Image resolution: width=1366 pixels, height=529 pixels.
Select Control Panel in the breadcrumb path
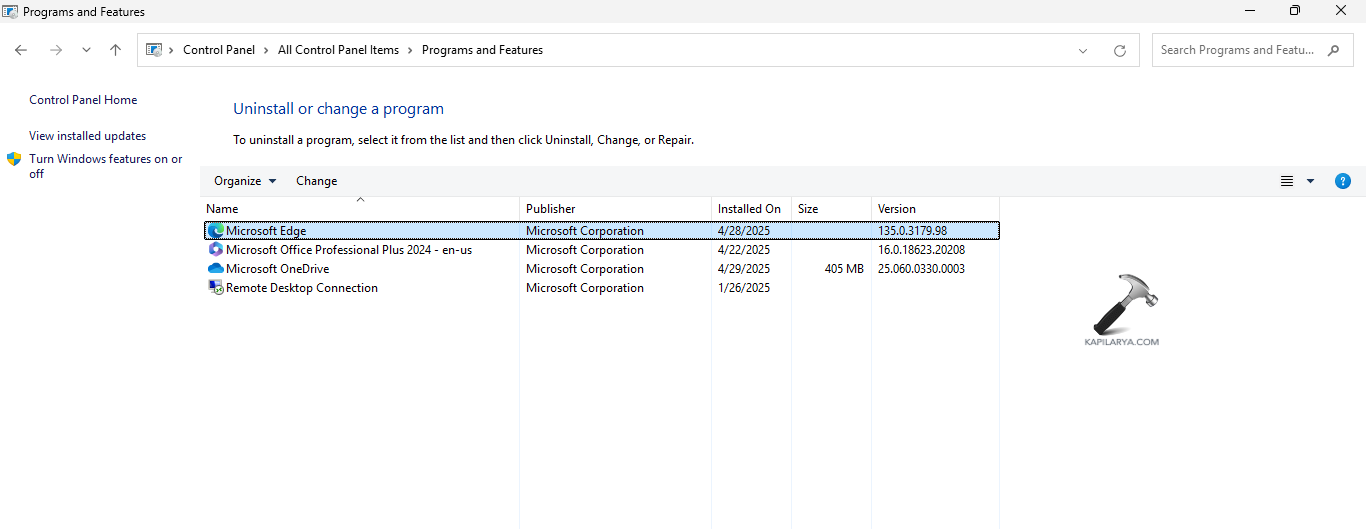(x=218, y=50)
